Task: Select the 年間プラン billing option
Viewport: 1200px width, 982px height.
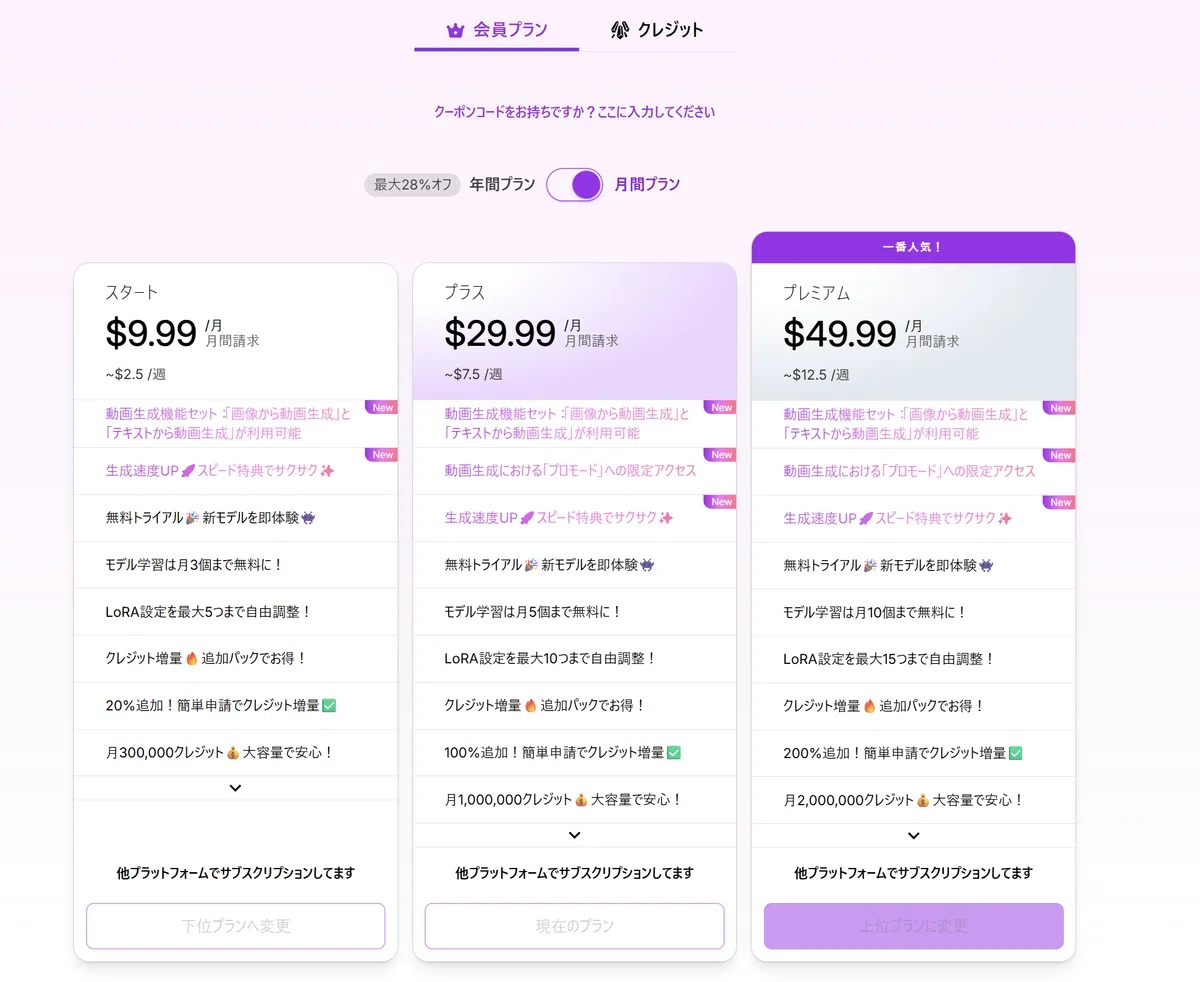Action: point(502,184)
